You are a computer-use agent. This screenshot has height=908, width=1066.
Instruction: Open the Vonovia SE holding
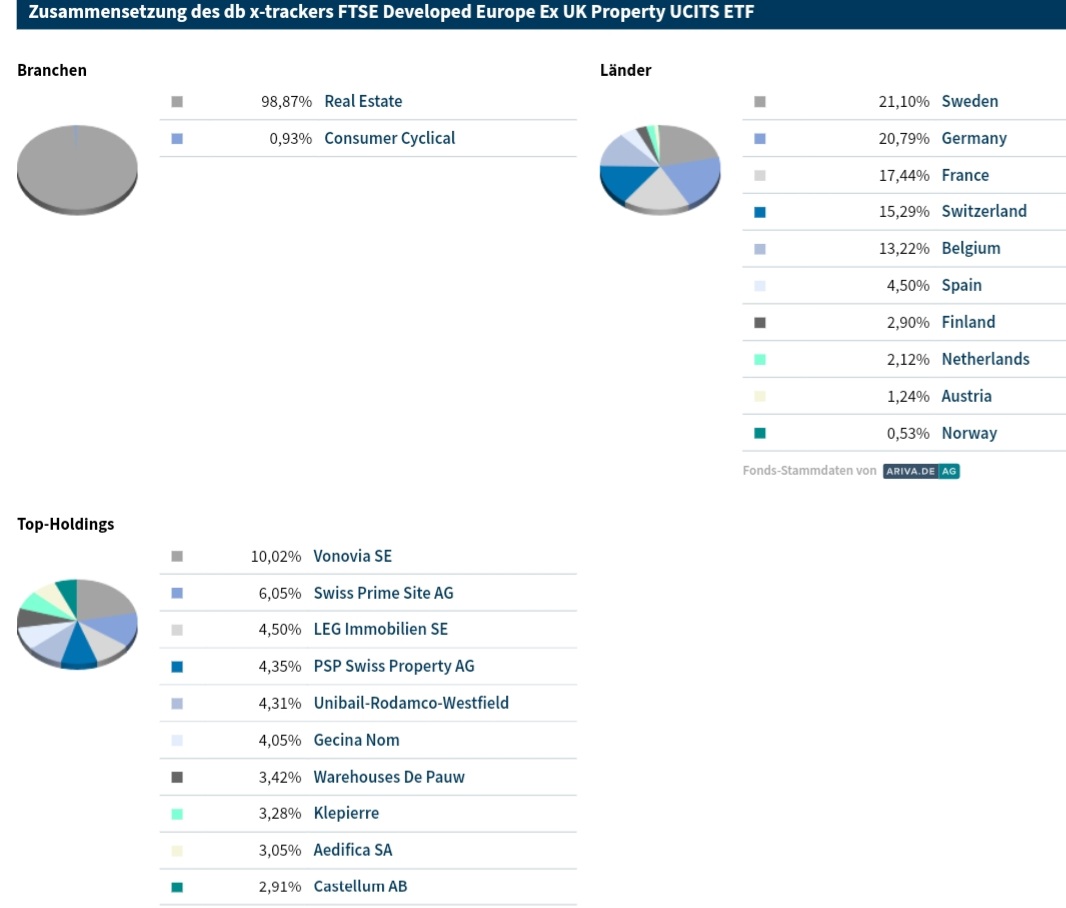coord(352,556)
